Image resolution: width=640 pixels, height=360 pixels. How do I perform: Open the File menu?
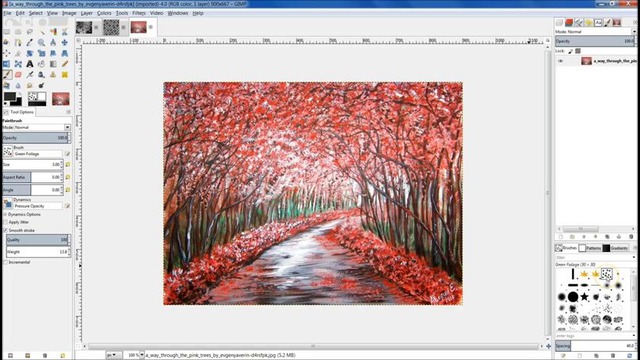[x=7, y=13]
